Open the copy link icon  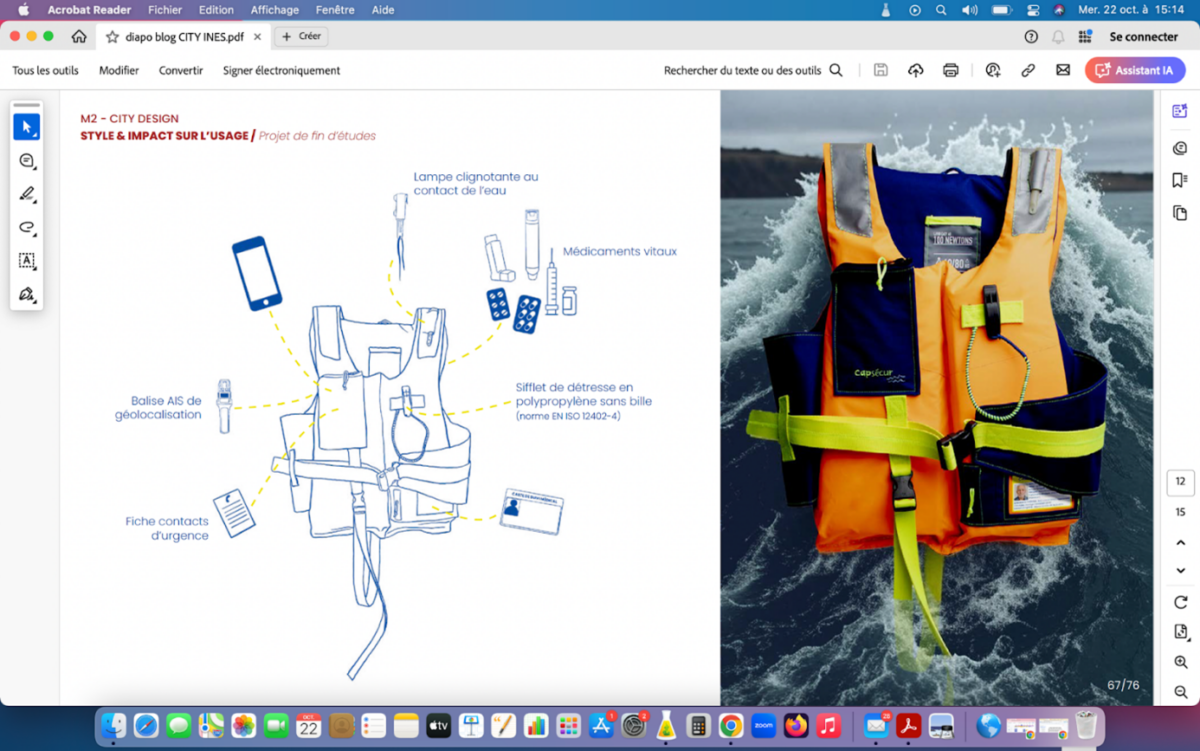pos(1027,71)
